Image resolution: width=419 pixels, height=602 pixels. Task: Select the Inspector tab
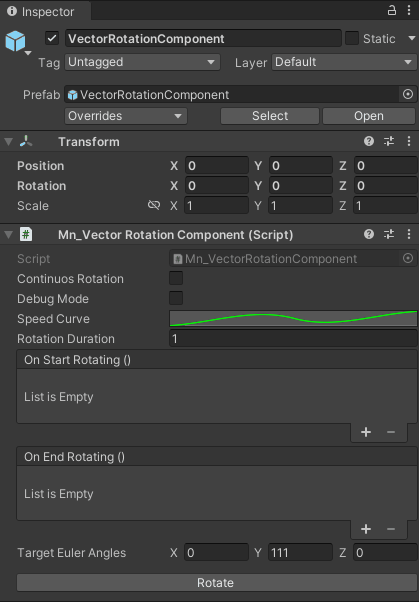(45, 11)
